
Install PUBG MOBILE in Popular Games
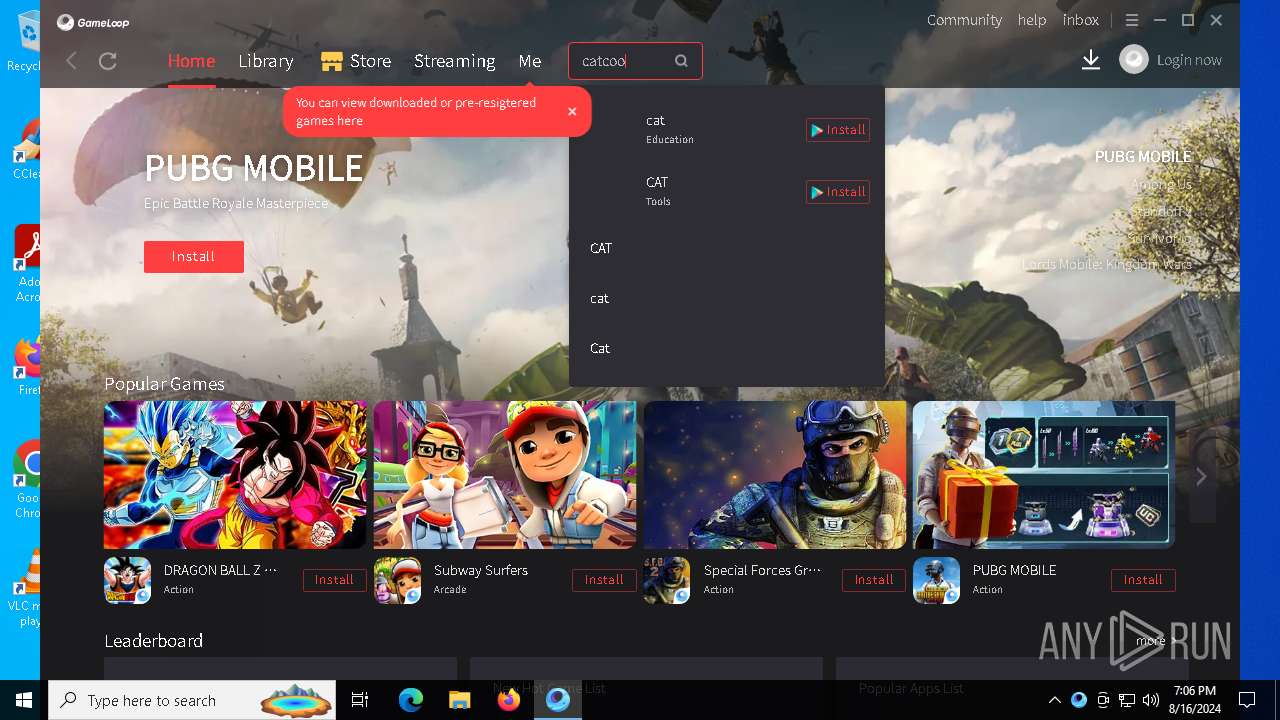click(x=1143, y=580)
